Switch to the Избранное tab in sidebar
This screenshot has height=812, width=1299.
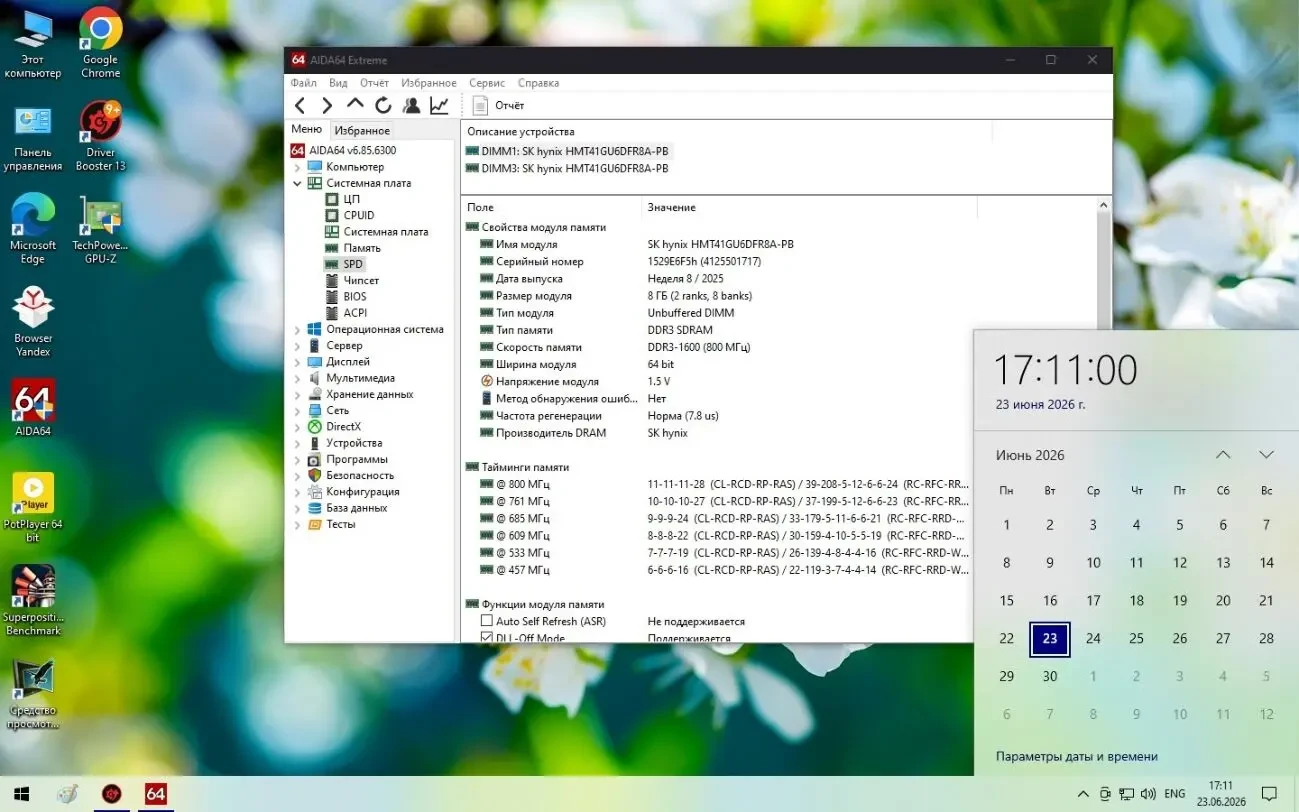coord(362,130)
